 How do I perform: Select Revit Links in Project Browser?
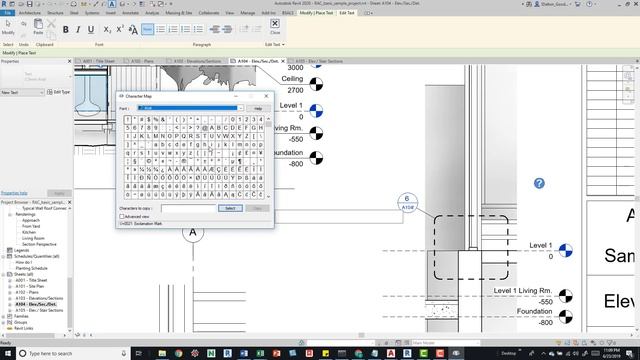click(24, 328)
